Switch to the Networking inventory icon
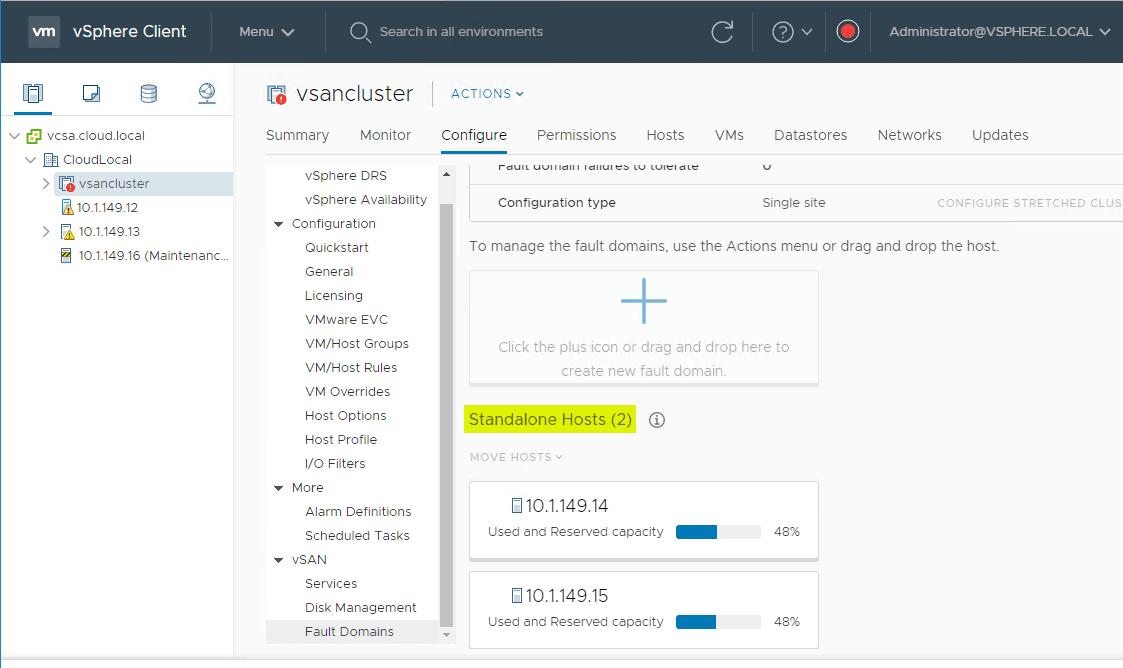The height and width of the screenshot is (668, 1123). pos(206,94)
